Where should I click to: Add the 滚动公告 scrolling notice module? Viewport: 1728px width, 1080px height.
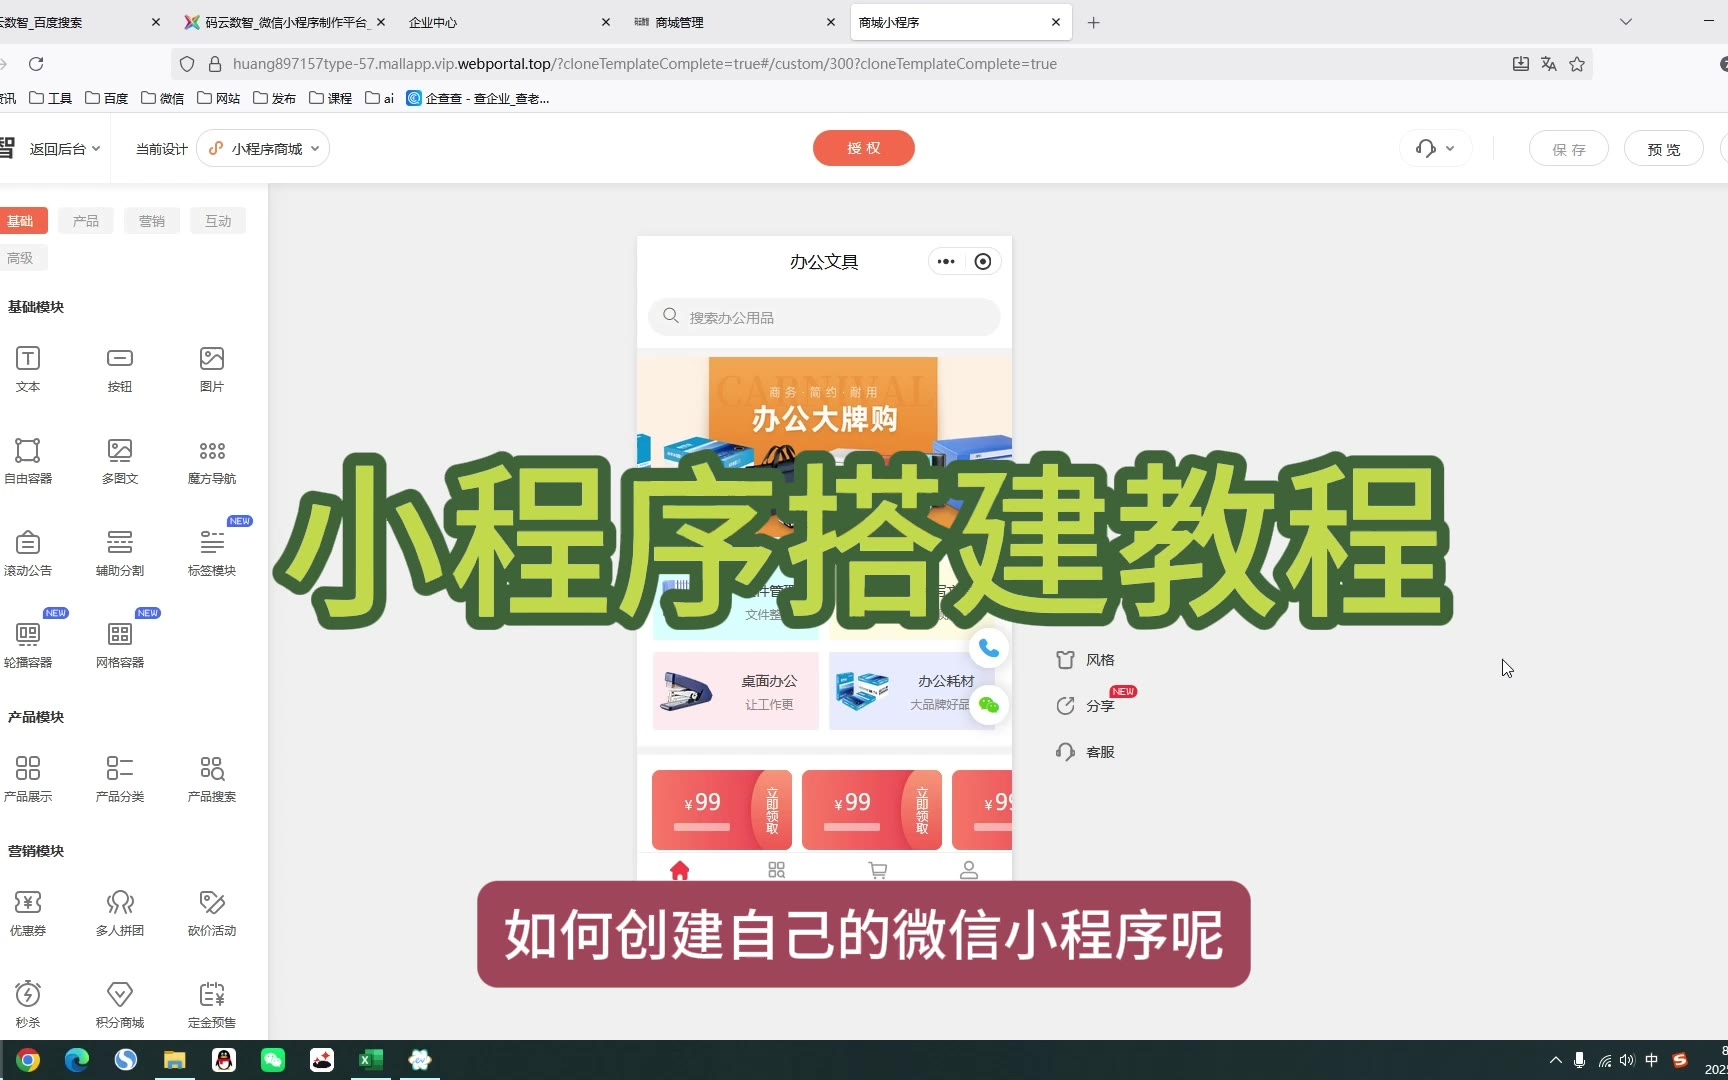tap(28, 553)
